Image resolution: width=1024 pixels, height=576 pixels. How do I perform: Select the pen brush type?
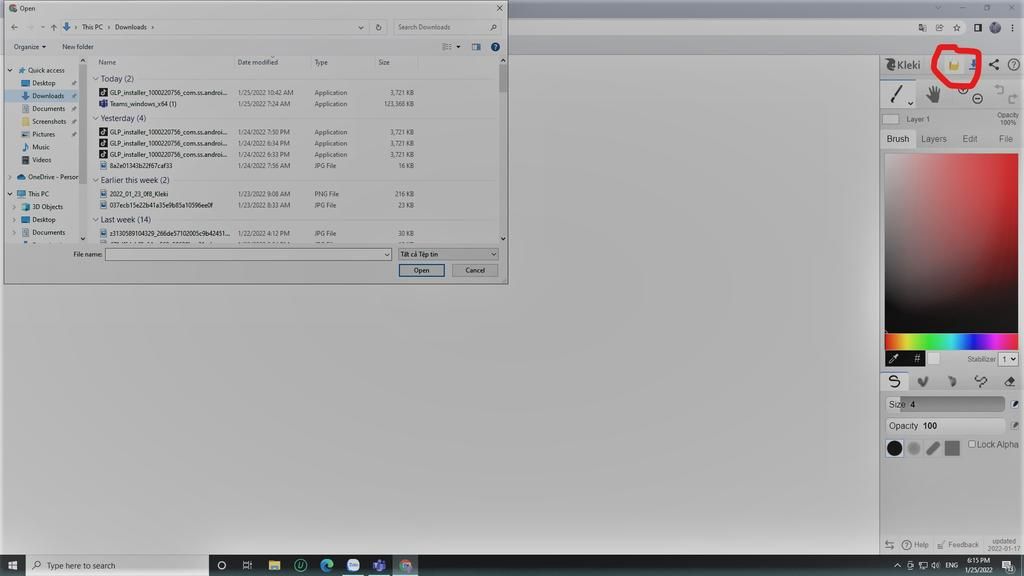coord(894,381)
